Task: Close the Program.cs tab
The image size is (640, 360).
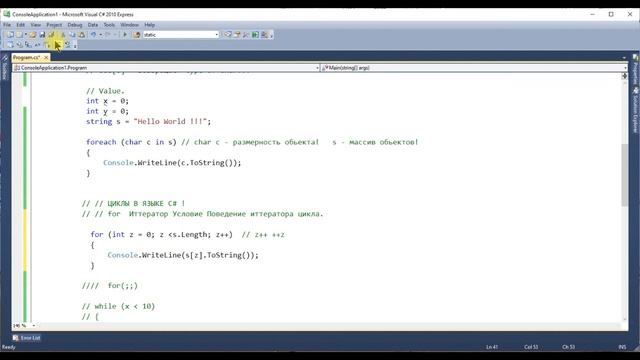Action: pyautogui.click(x=46, y=58)
